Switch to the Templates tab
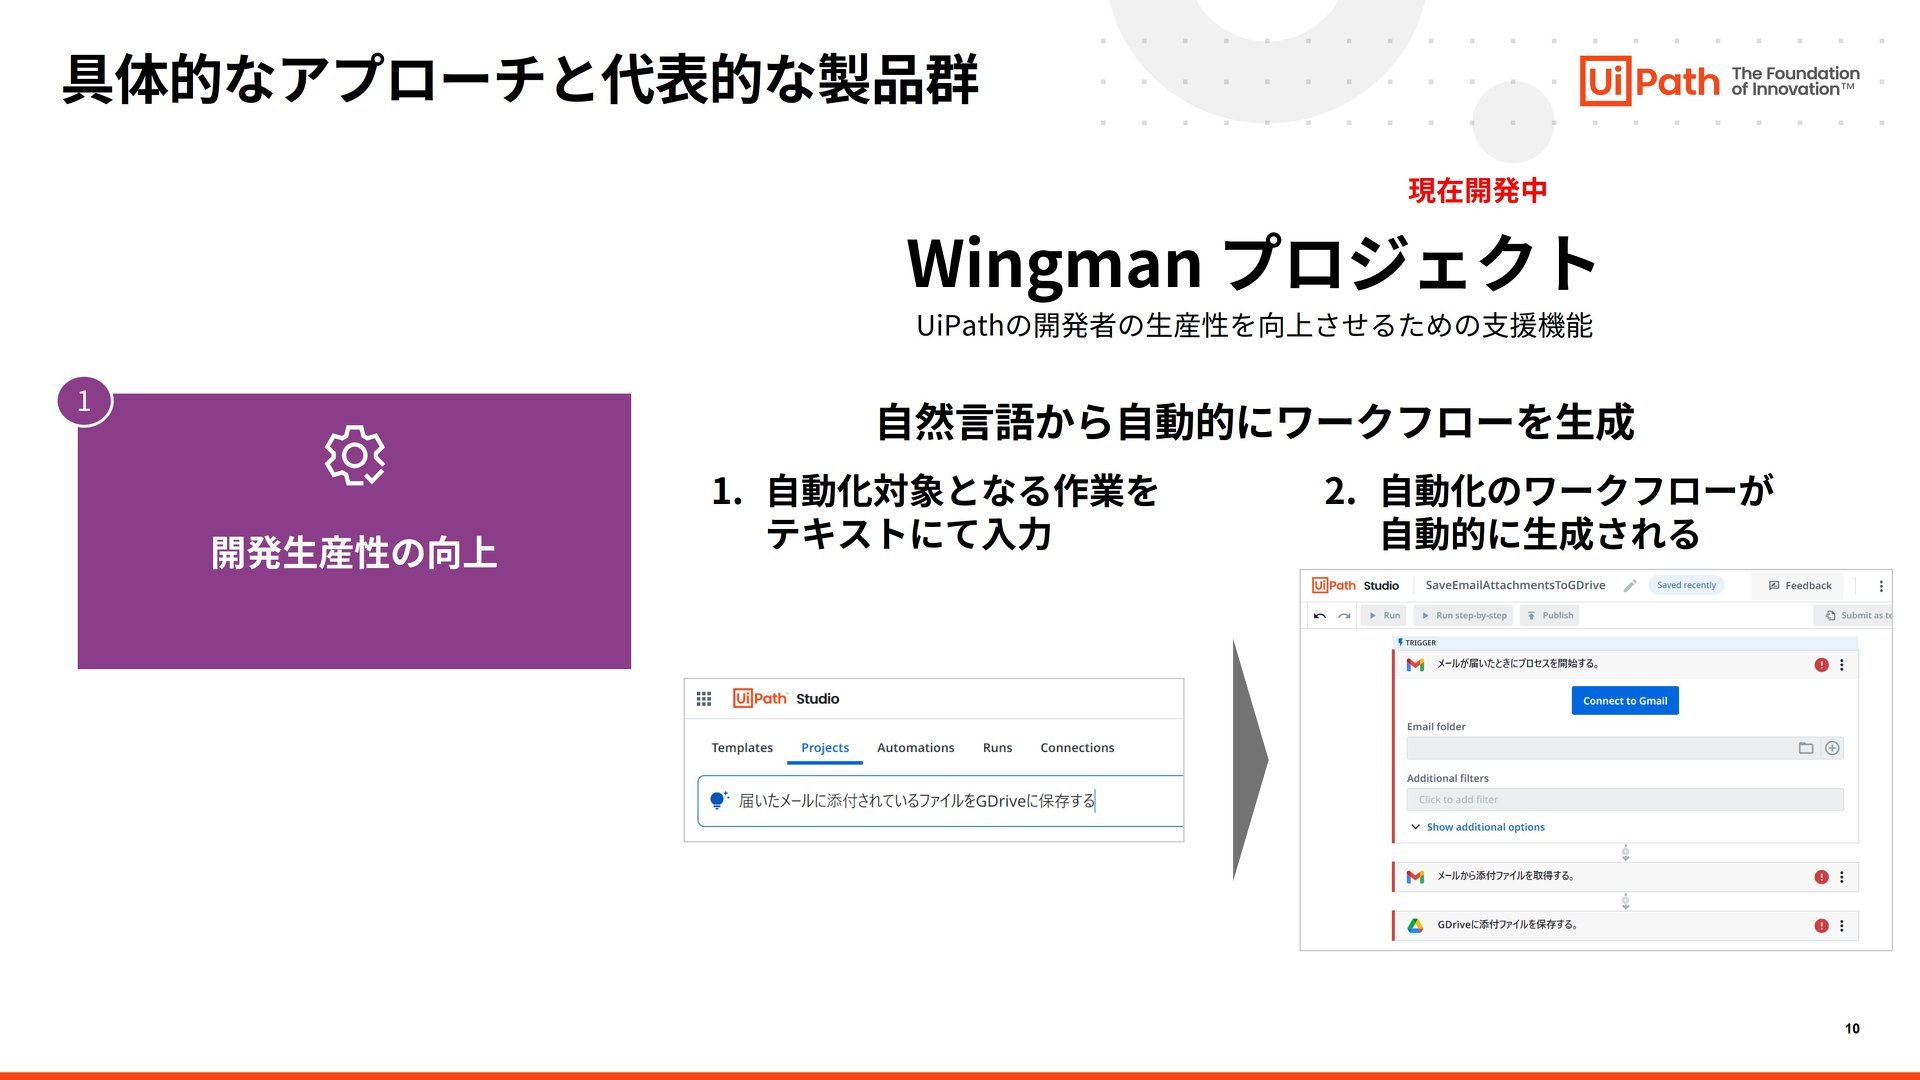The width and height of the screenshot is (1920, 1080). tap(742, 748)
